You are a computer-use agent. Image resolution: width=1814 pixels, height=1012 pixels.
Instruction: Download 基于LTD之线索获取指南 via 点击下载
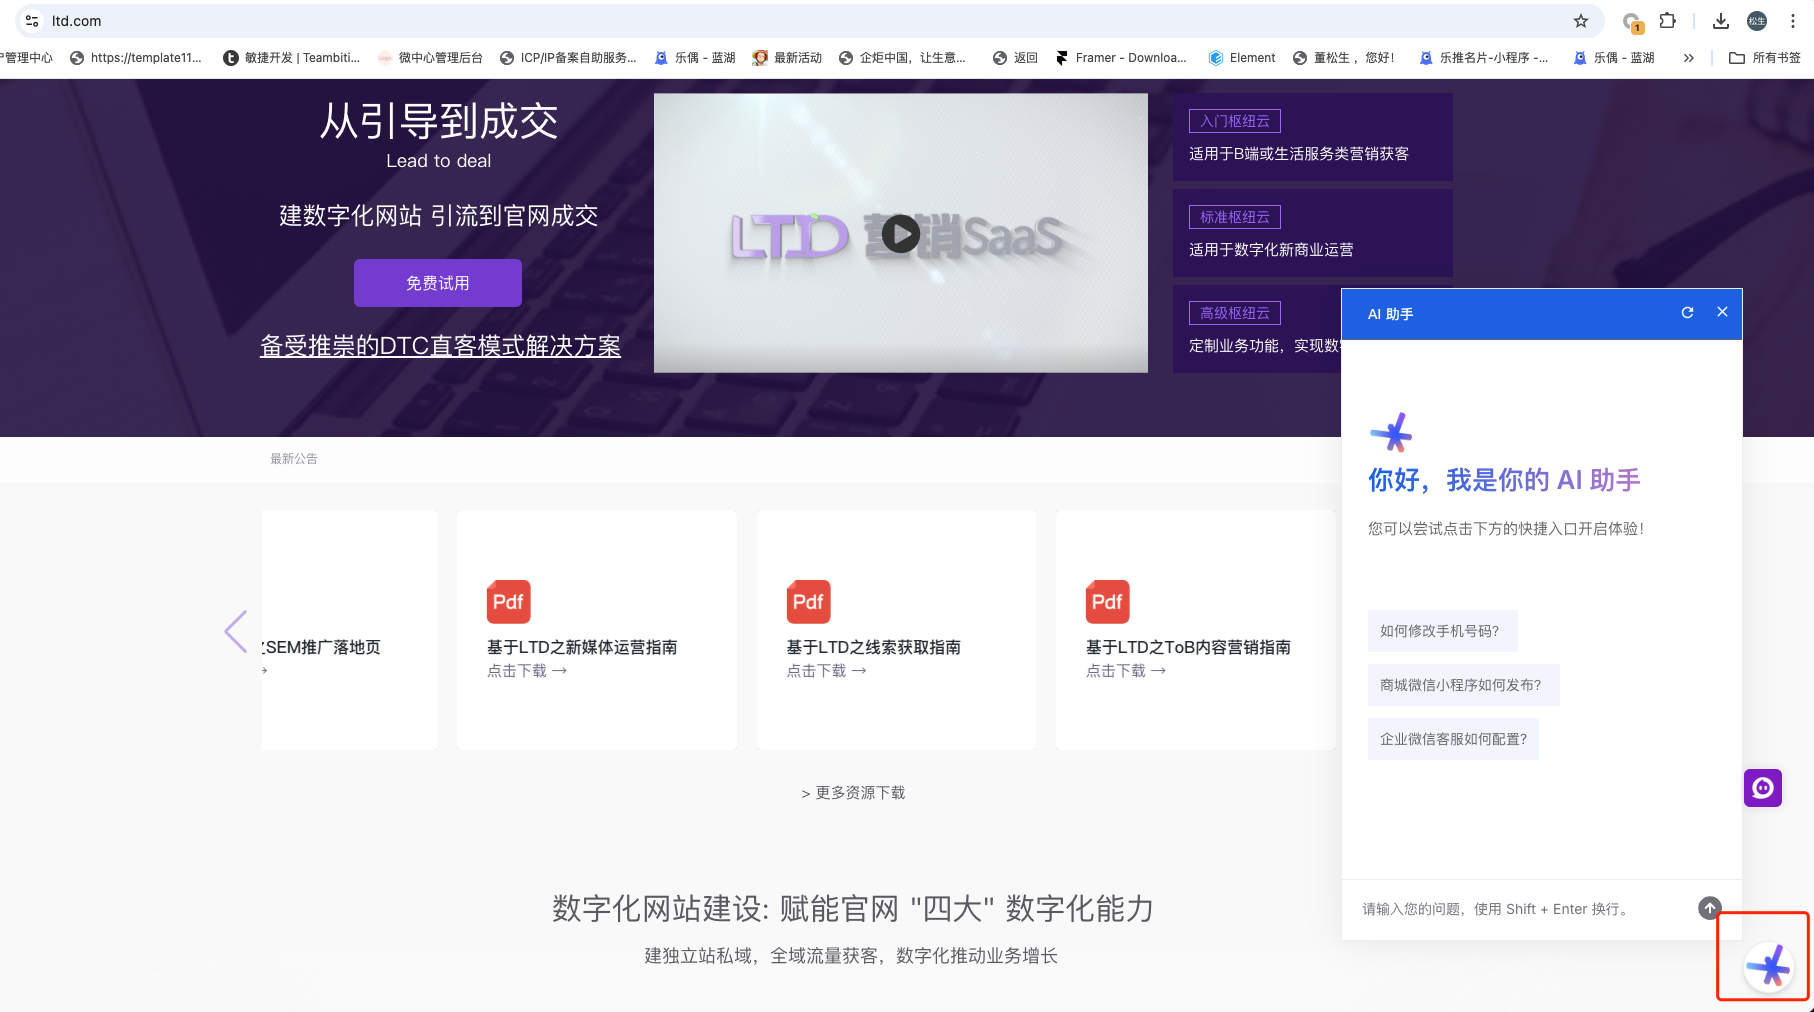pos(826,671)
